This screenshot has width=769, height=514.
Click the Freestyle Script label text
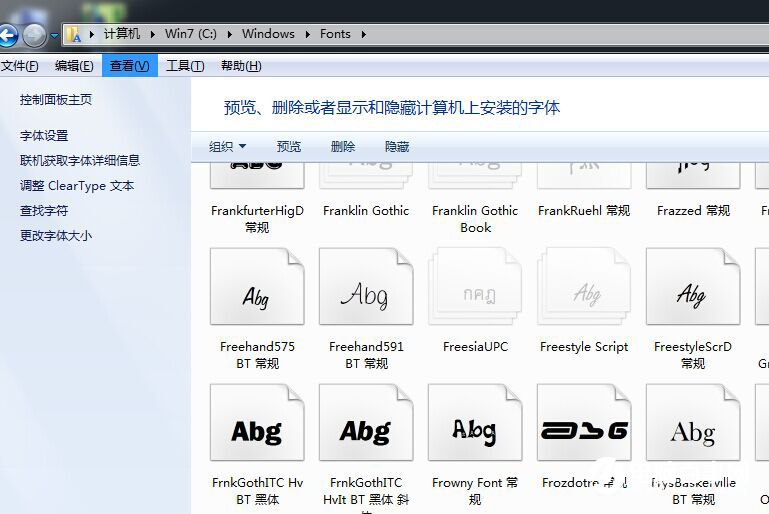[x=584, y=346]
